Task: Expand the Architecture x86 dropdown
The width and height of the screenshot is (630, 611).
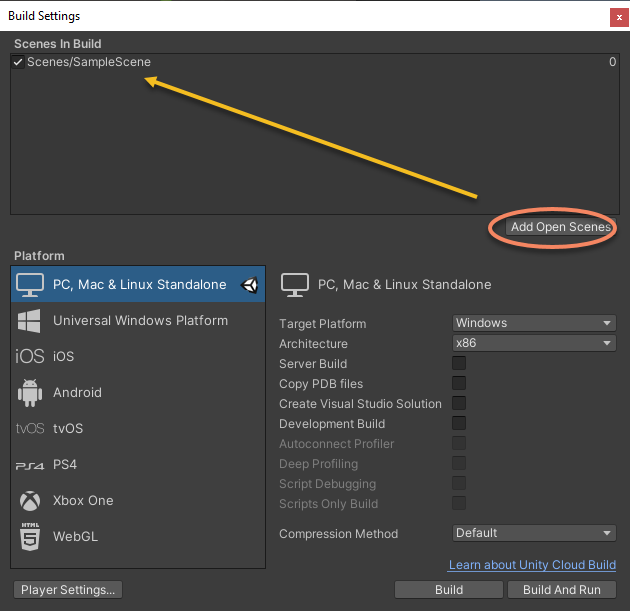Action: [x=534, y=343]
